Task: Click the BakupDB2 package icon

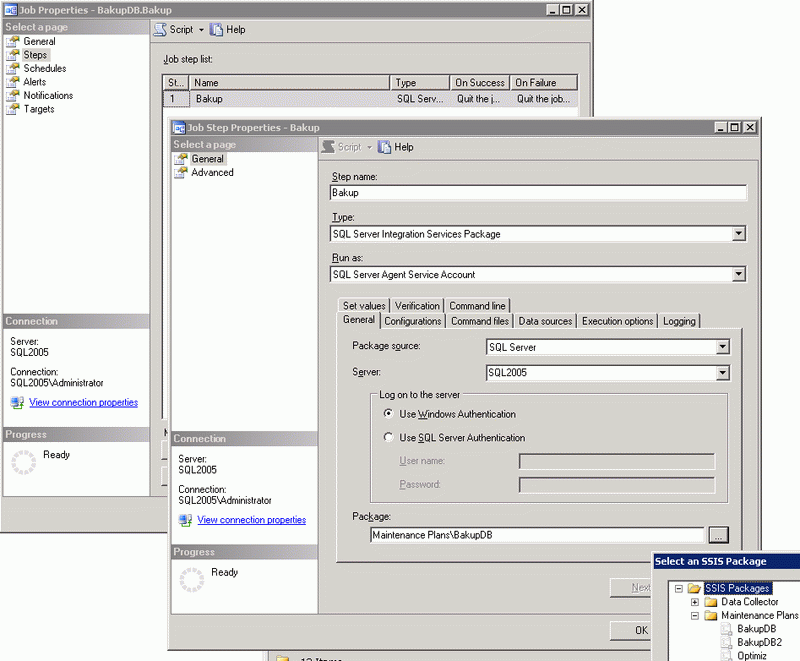Action: click(x=727, y=643)
